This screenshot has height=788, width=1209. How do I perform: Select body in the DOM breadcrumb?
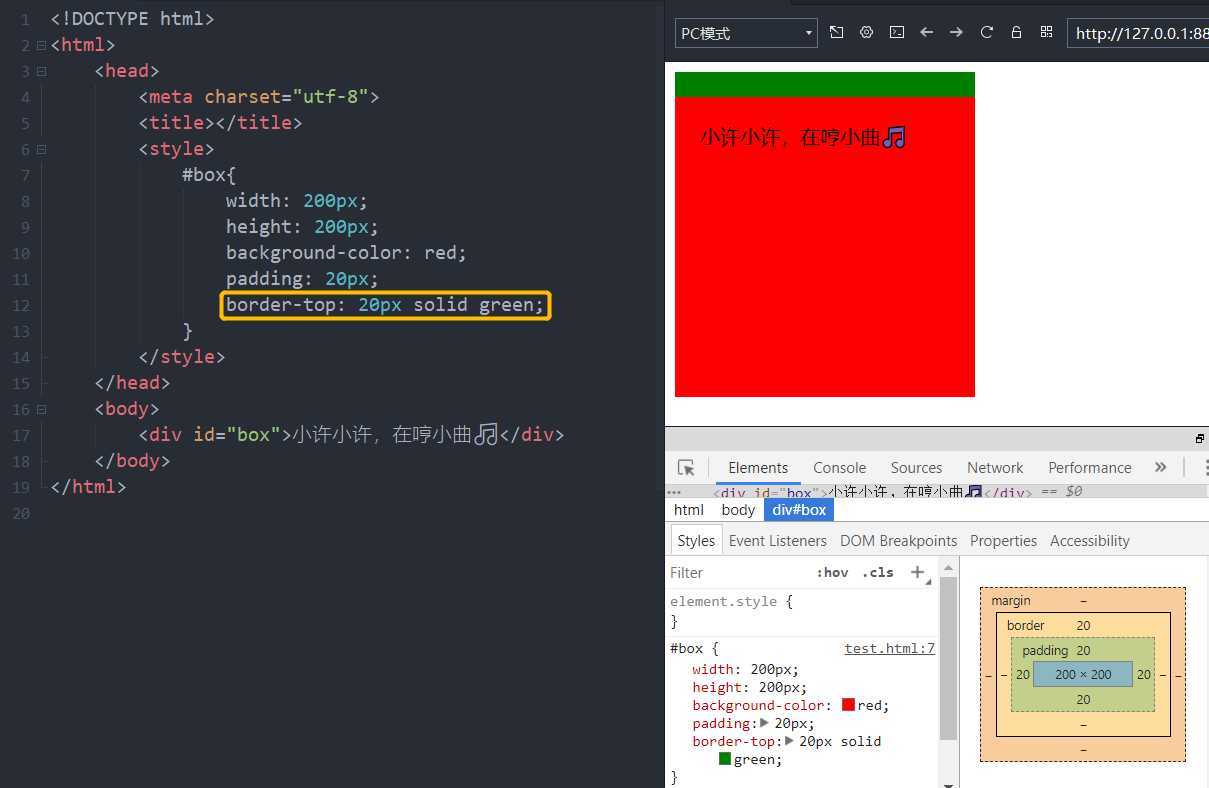click(x=738, y=510)
